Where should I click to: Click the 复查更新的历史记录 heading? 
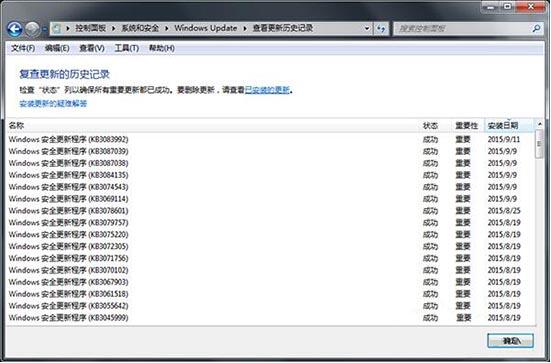64,74
